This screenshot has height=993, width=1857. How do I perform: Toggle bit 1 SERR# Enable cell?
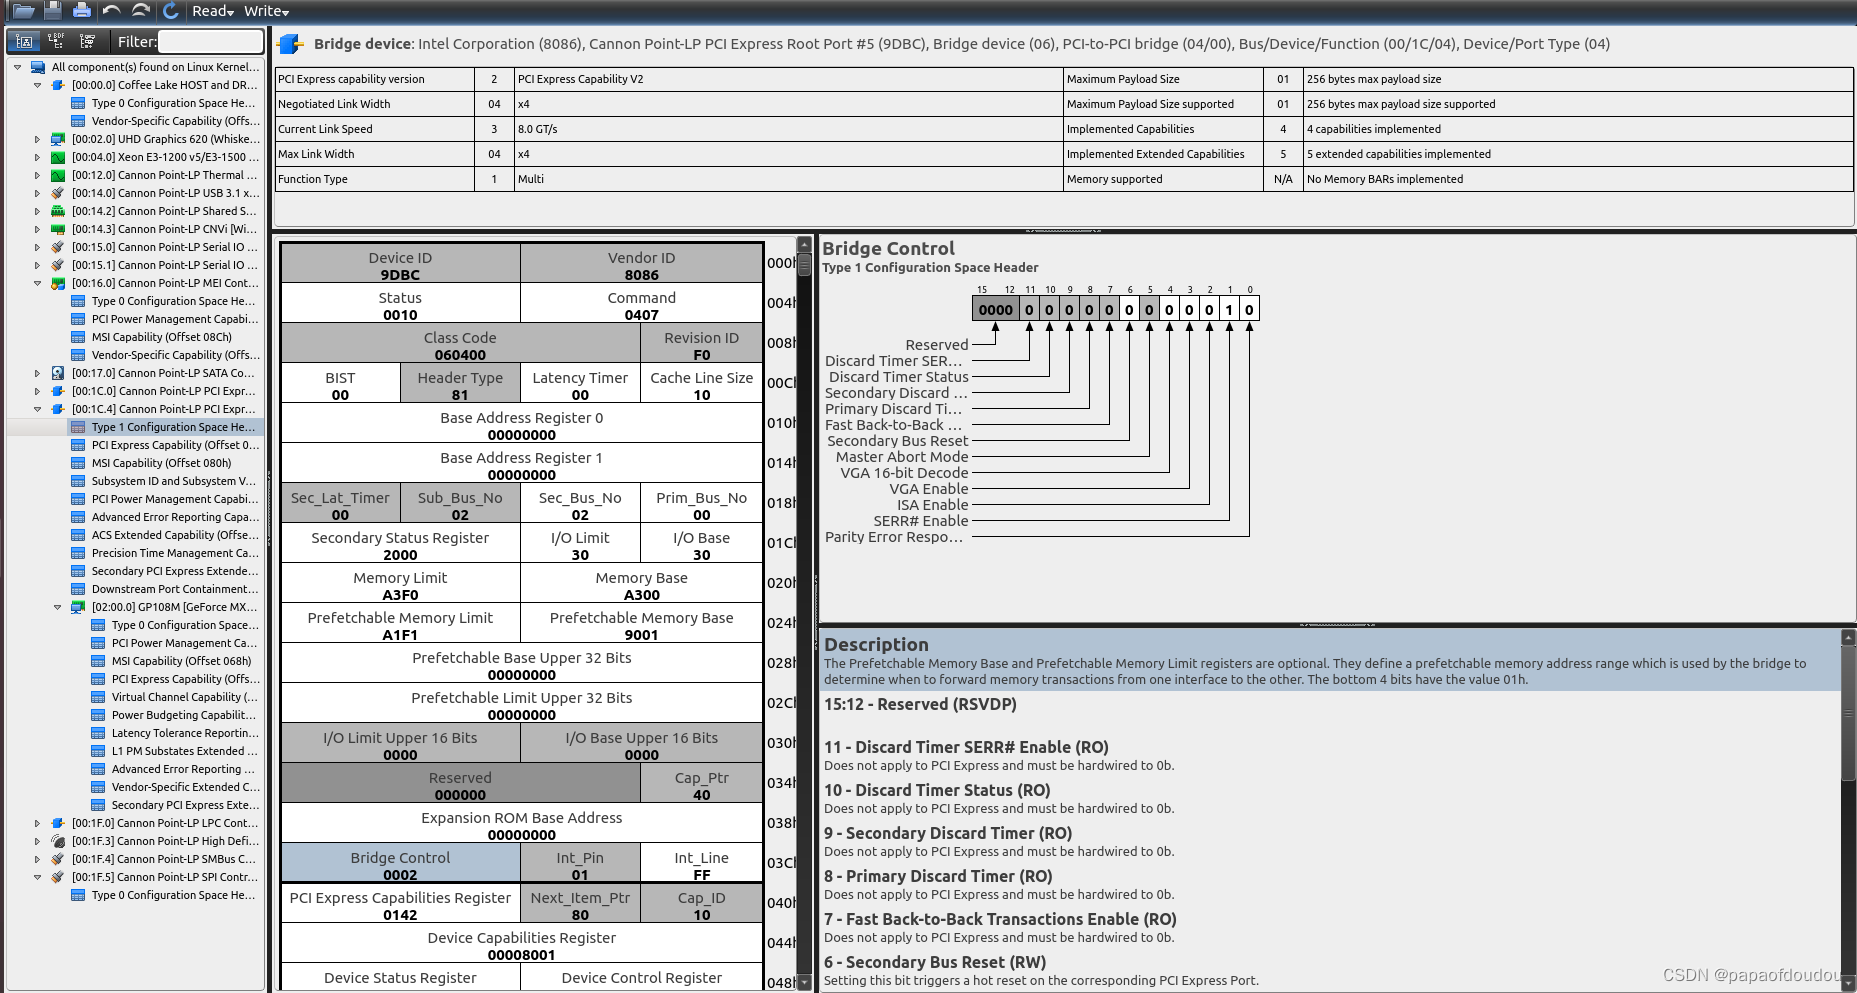tap(1229, 309)
